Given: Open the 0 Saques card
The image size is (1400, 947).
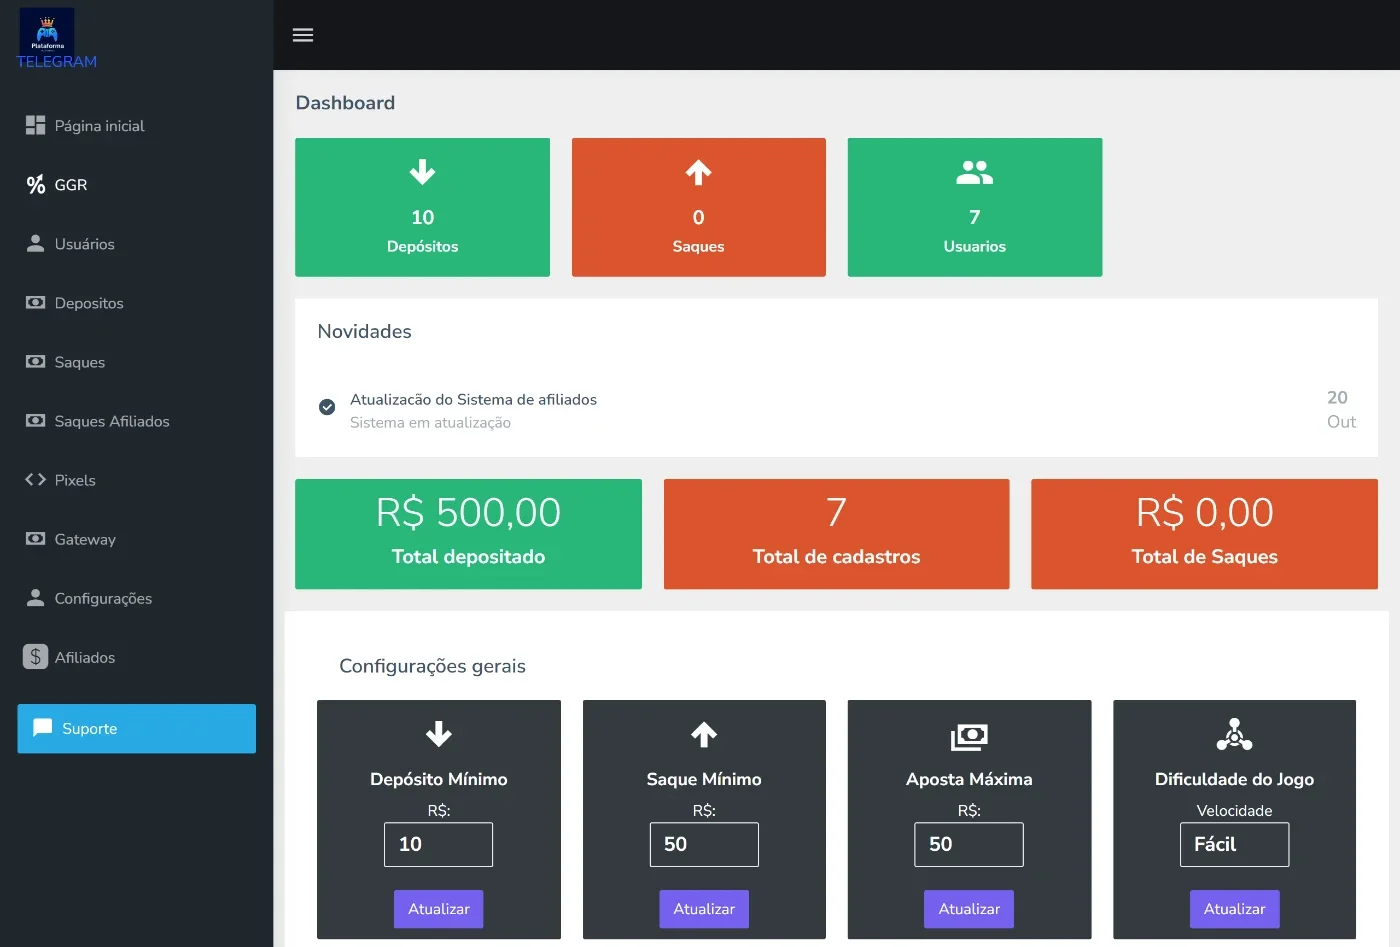Looking at the screenshot, I should (698, 207).
